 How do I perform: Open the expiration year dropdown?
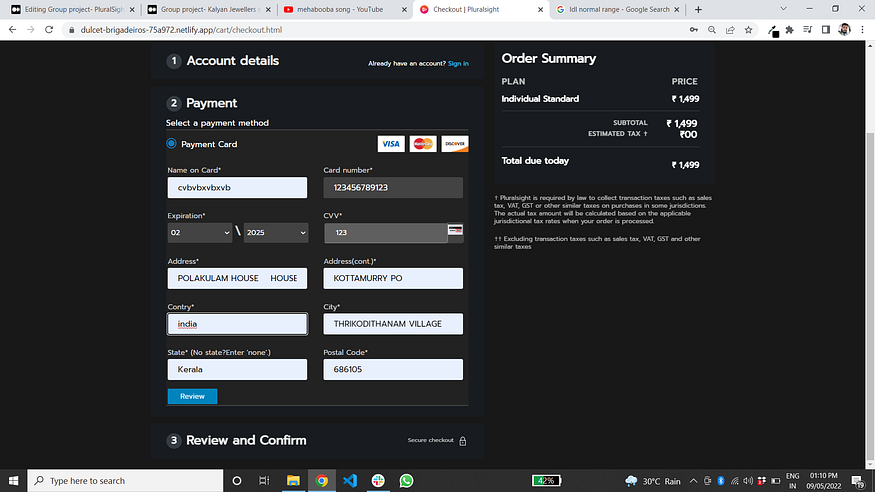[276, 233]
